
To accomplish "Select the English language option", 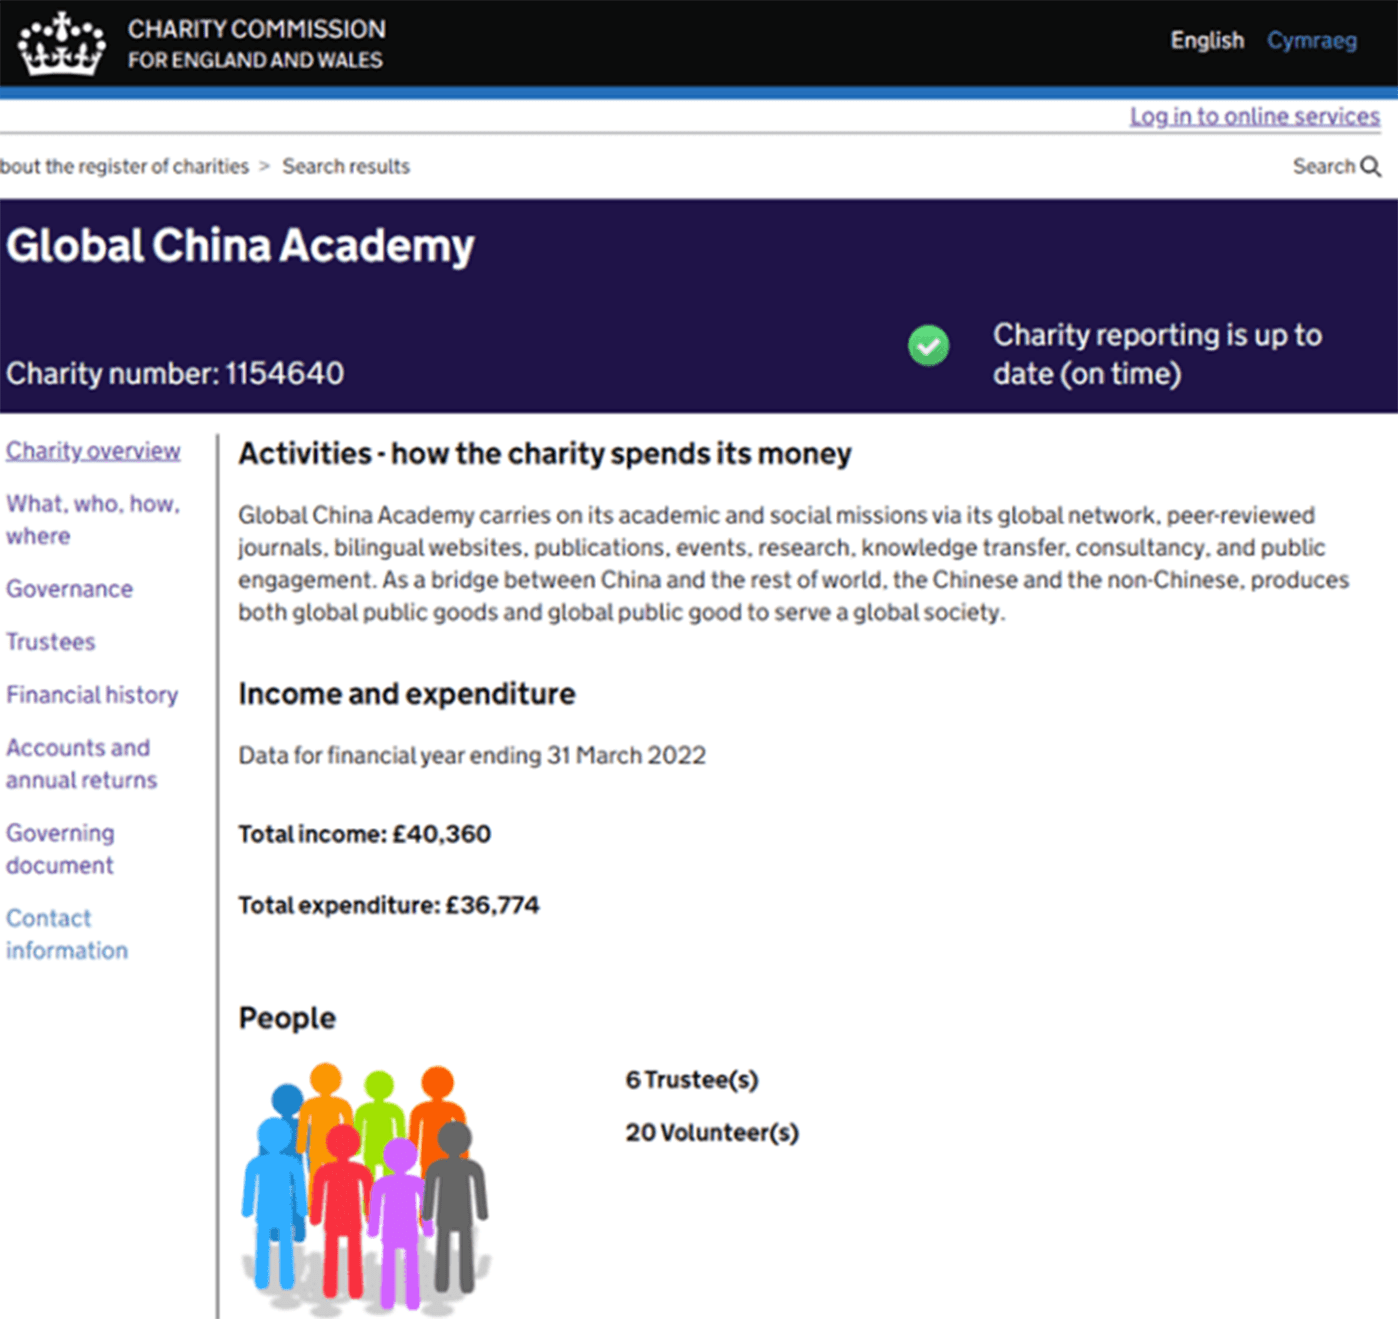I will tap(1207, 41).
